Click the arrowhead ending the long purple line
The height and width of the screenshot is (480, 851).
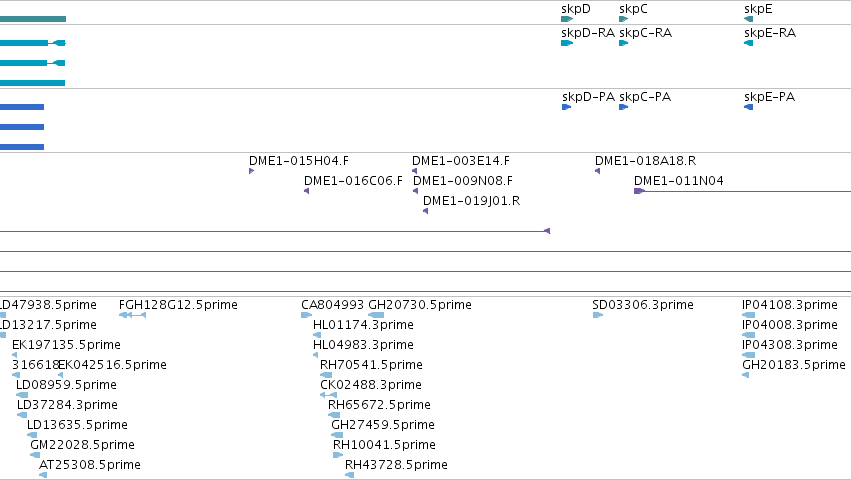pos(547,231)
